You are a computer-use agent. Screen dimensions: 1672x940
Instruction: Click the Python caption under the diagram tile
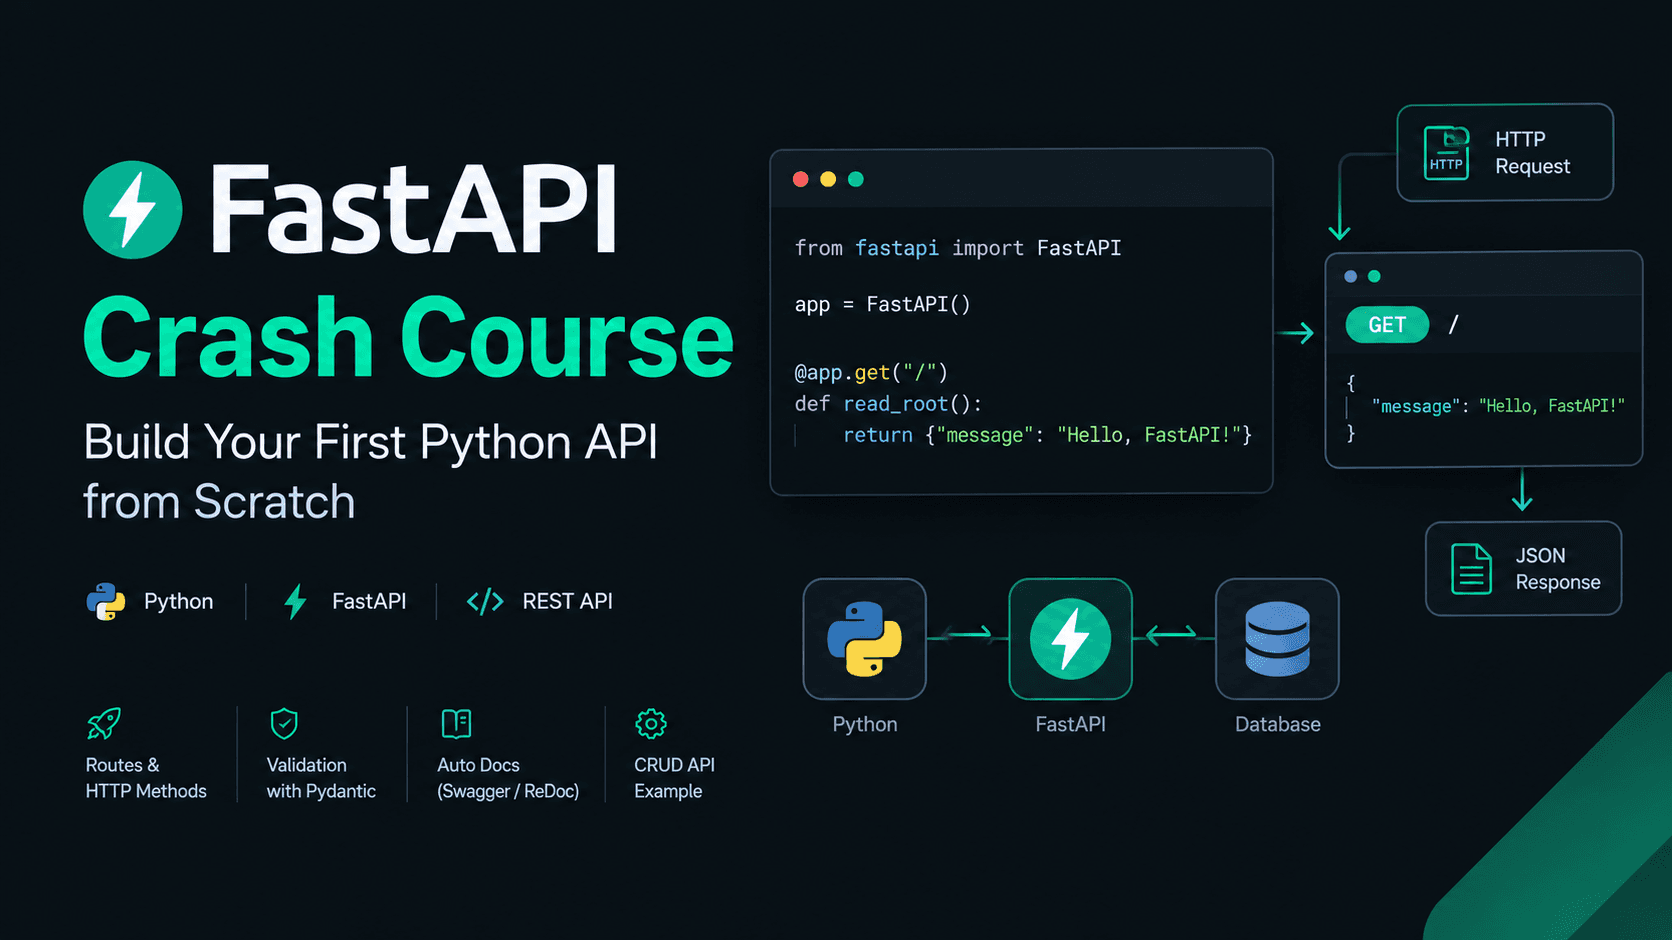[865, 725]
